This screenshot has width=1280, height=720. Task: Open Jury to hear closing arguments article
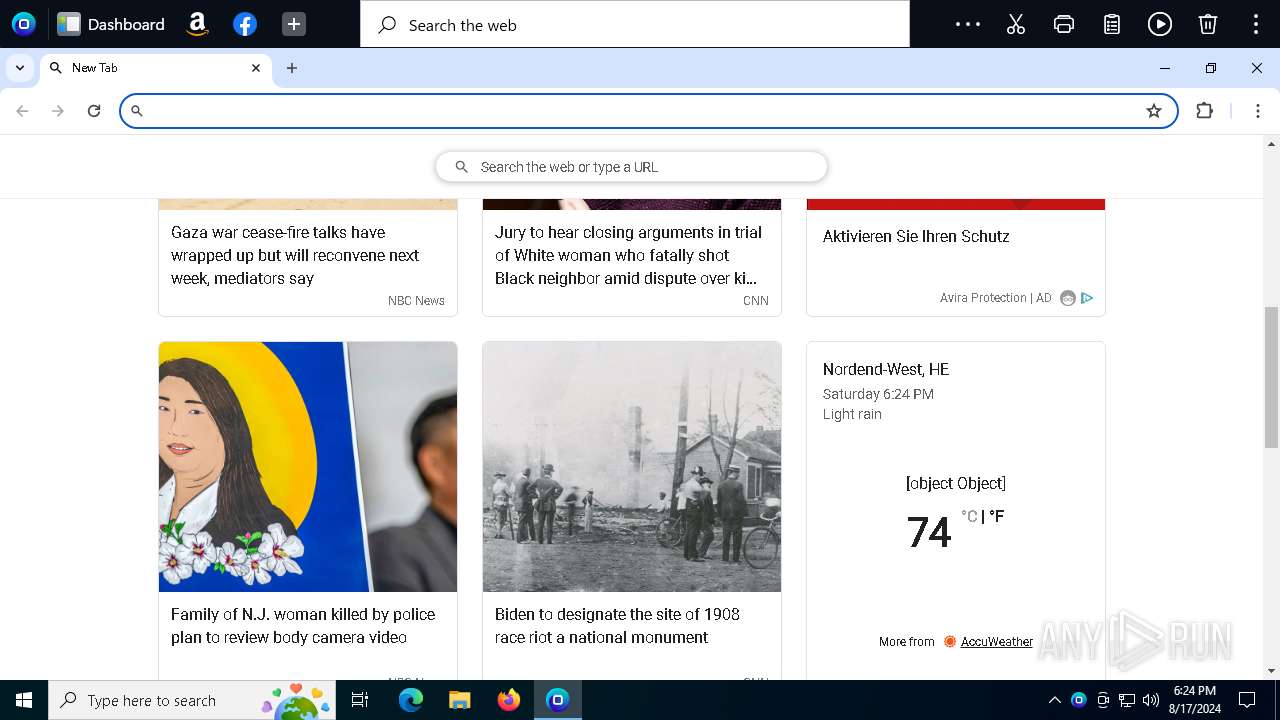click(x=628, y=255)
